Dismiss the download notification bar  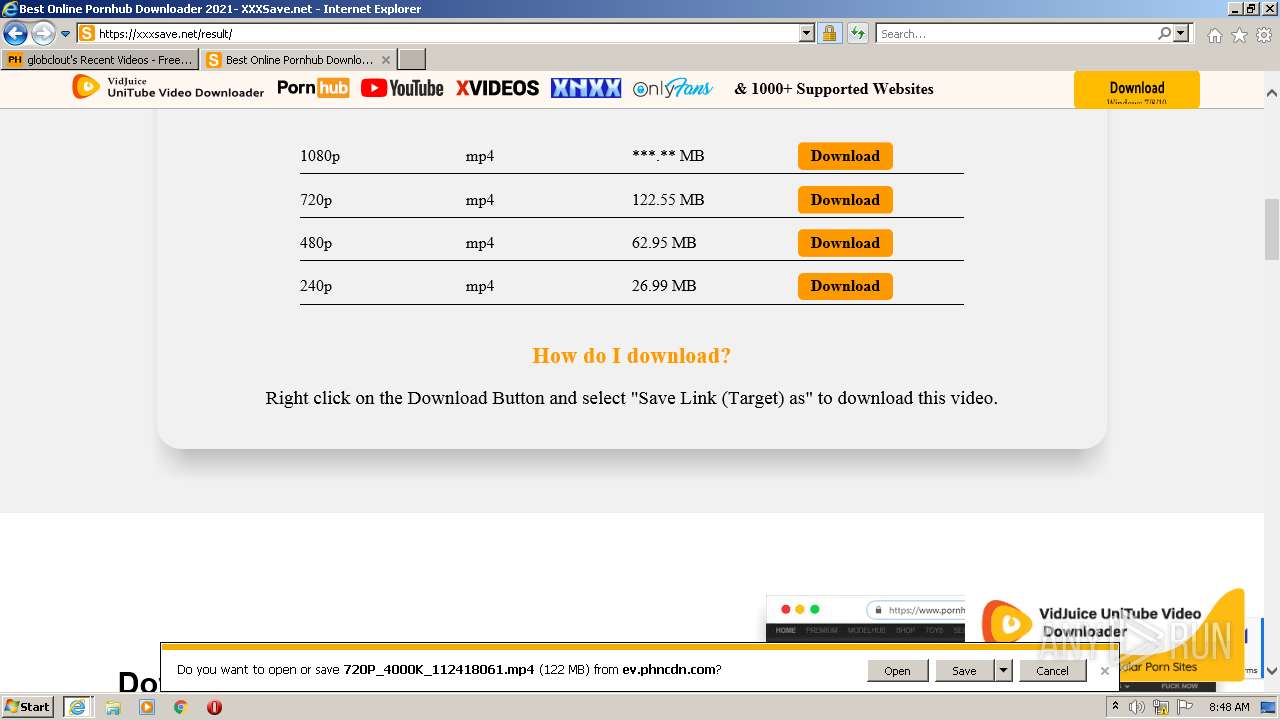[x=1104, y=671]
